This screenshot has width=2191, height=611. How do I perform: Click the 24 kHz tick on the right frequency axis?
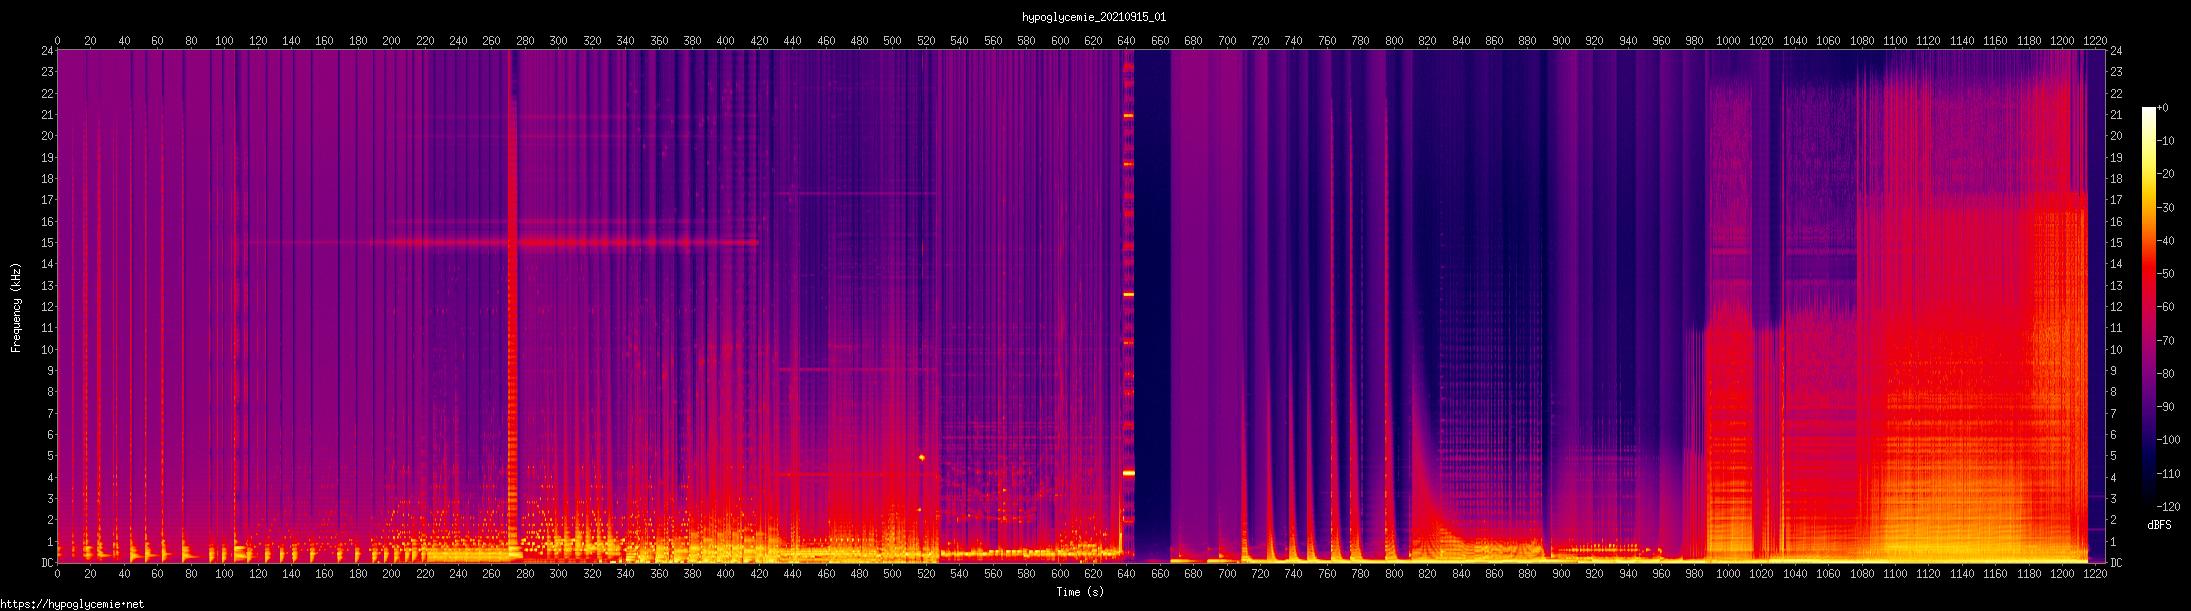[x=2116, y=51]
